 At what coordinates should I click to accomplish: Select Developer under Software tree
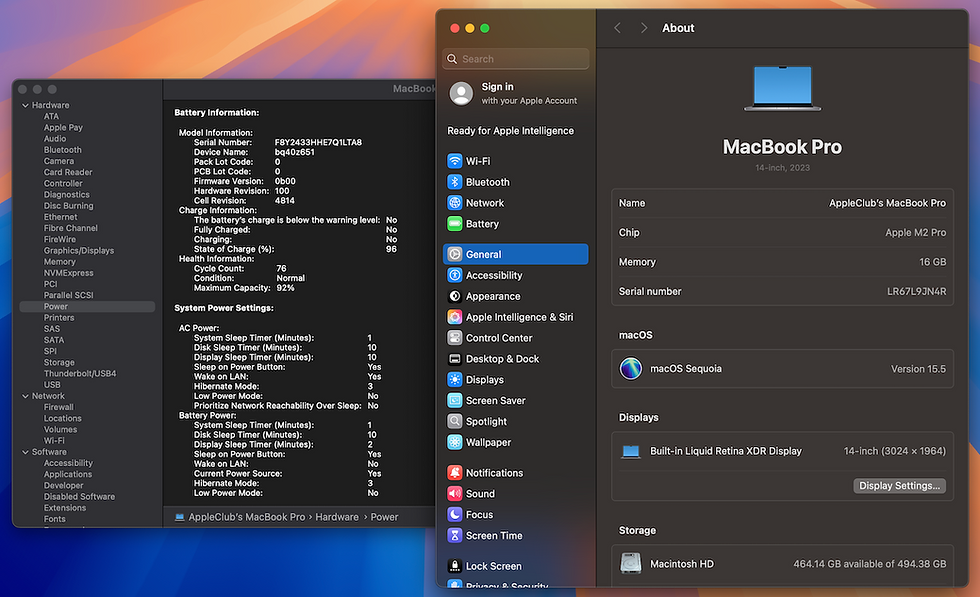point(63,486)
